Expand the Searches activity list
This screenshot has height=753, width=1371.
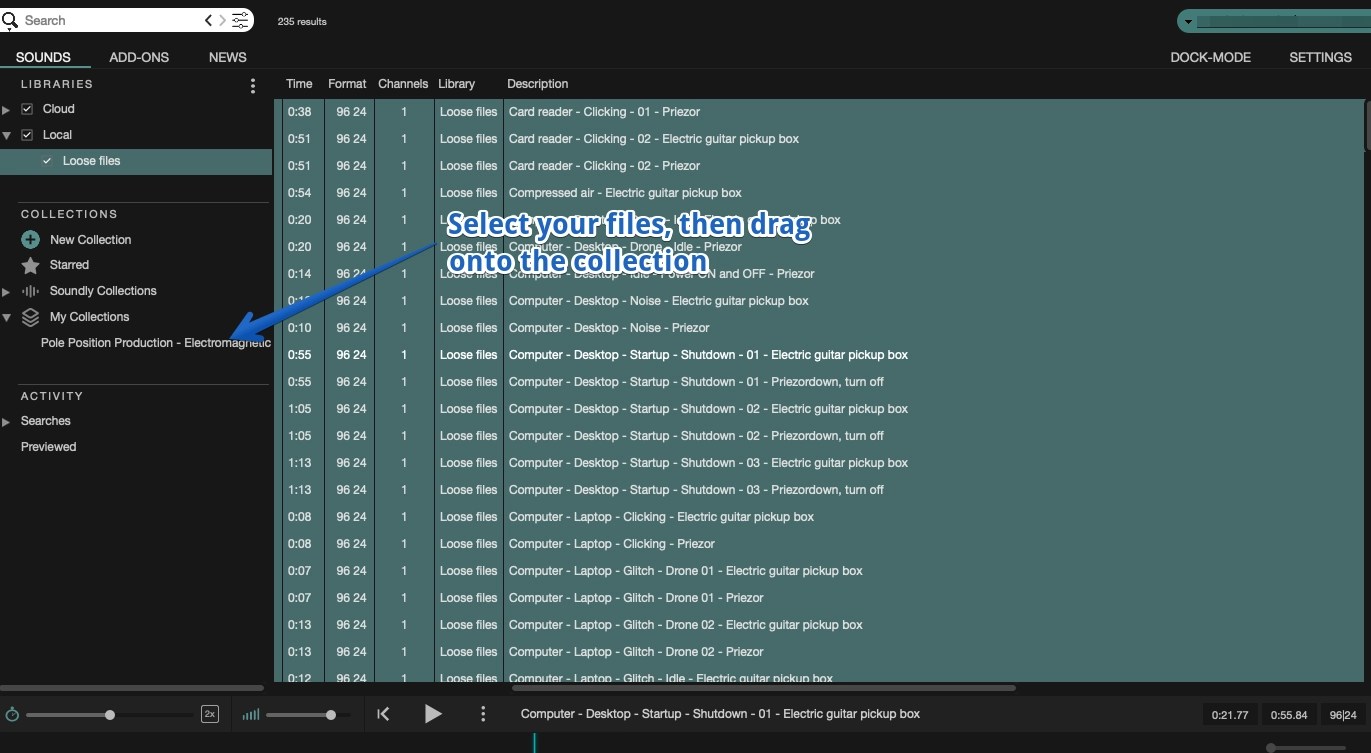[6, 420]
